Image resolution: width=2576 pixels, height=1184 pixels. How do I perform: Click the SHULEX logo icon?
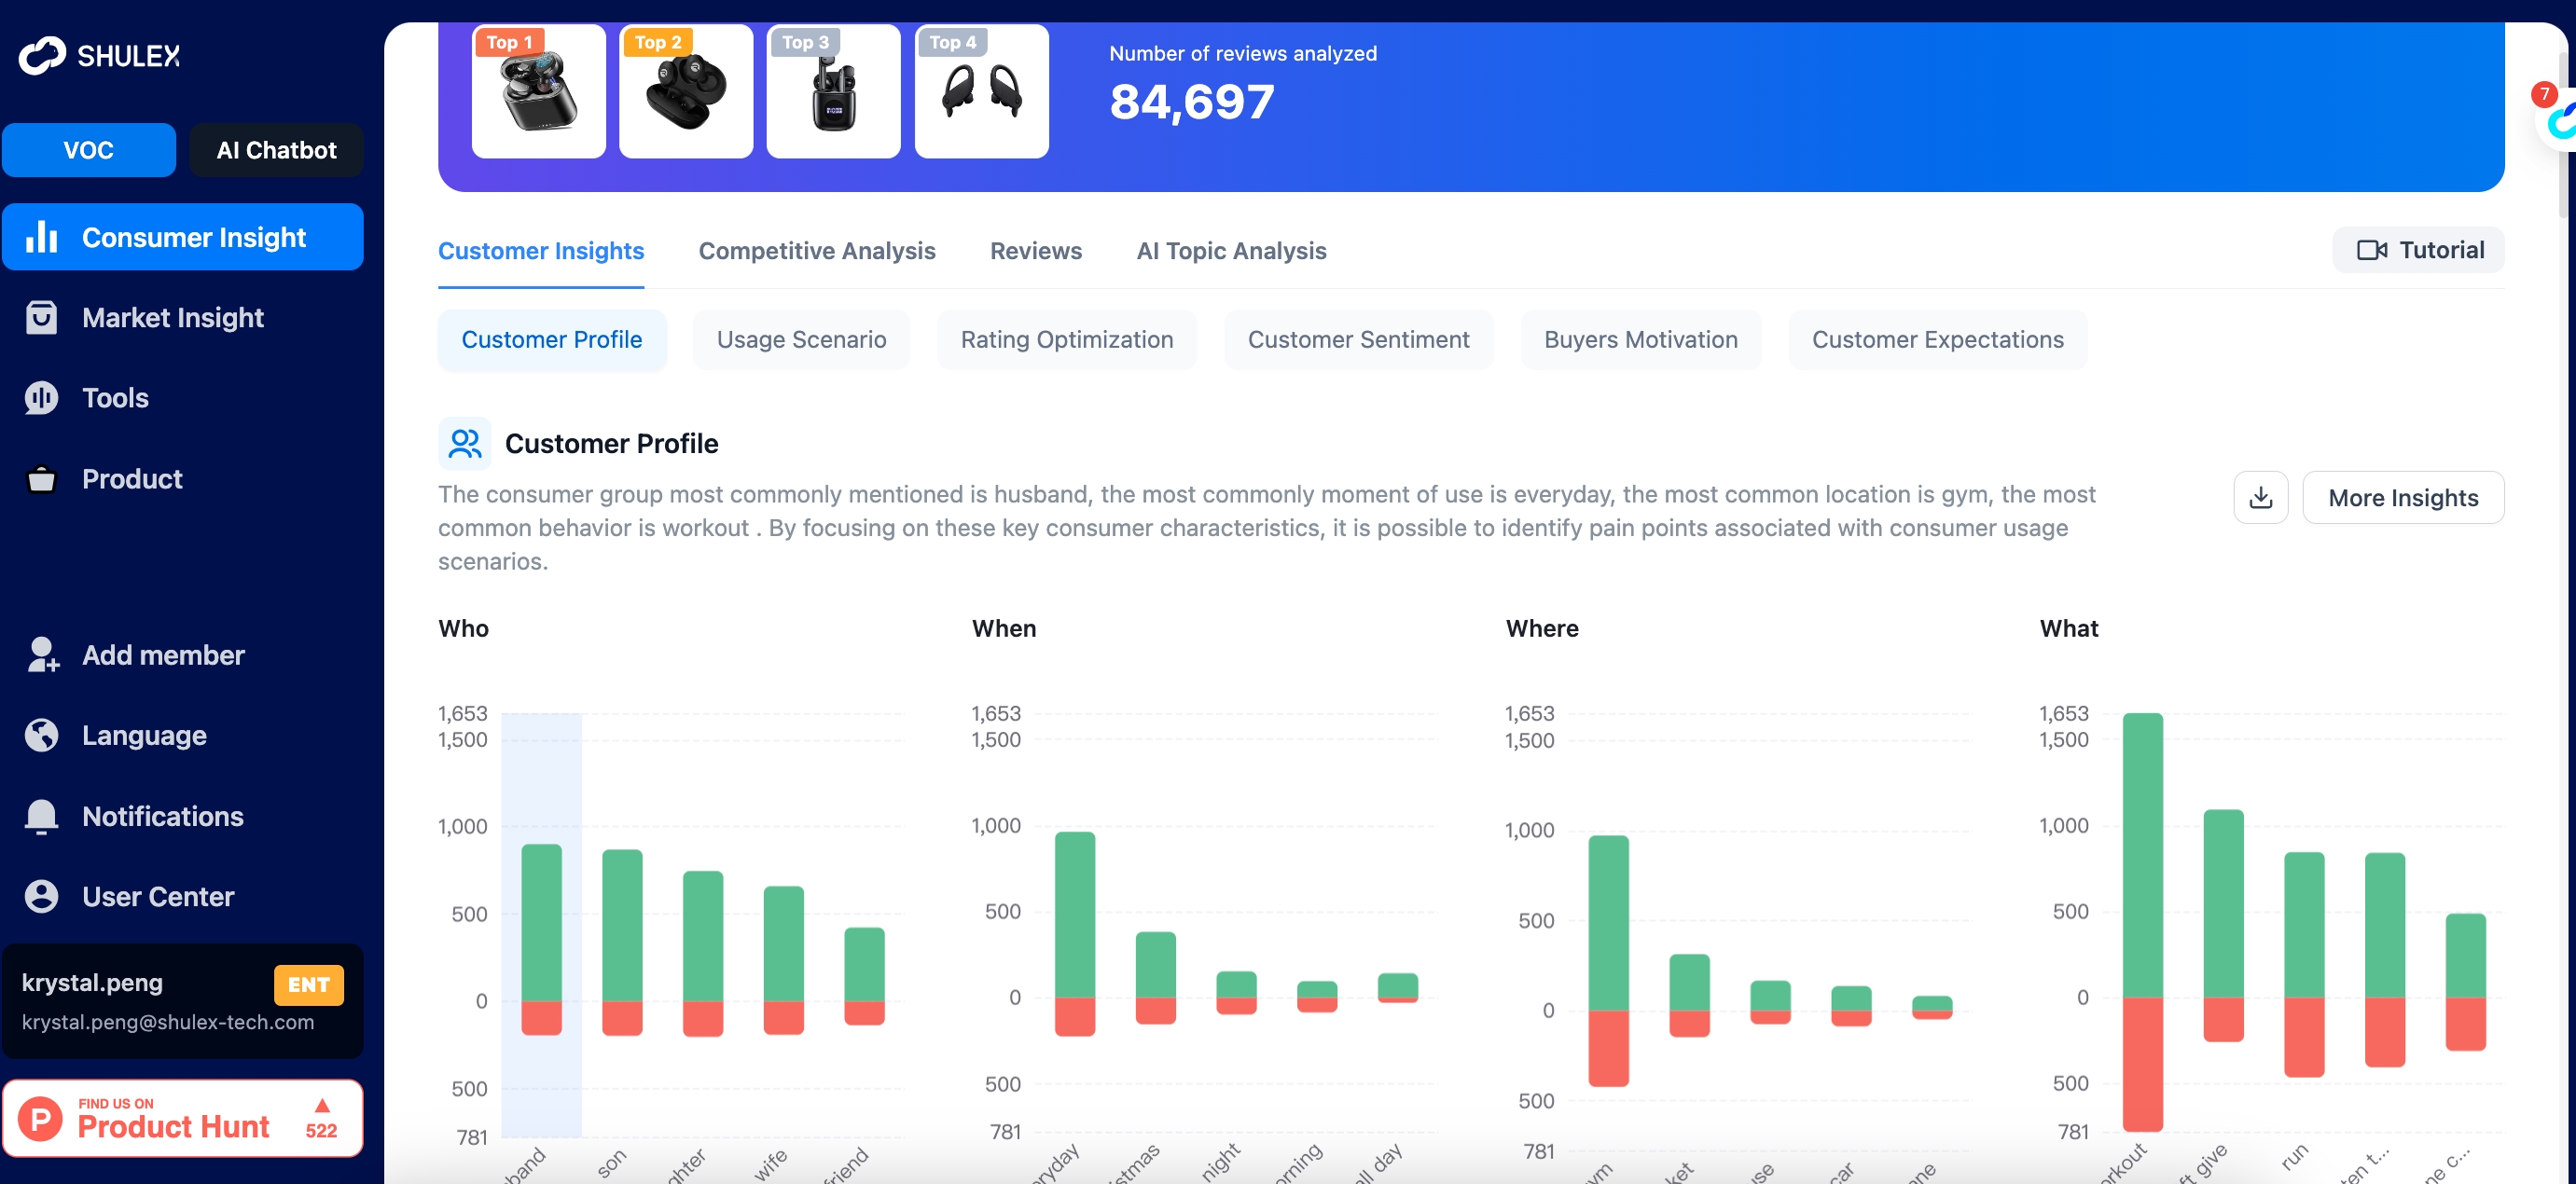(x=42, y=55)
